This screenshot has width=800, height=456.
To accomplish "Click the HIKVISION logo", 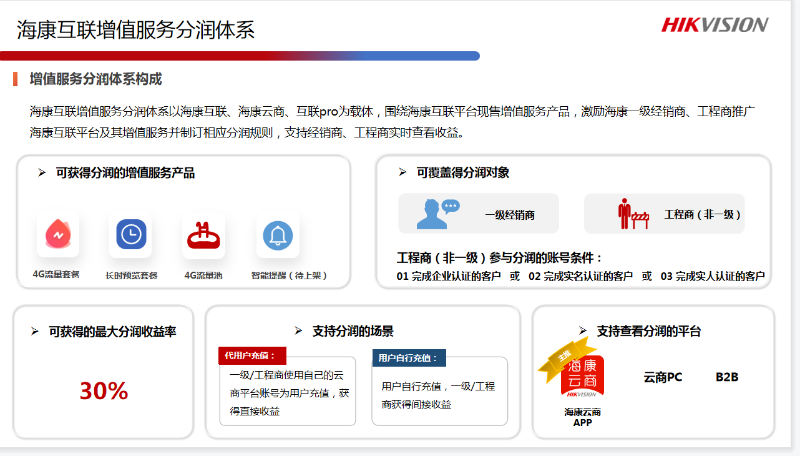I will pyautogui.click(x=714, y=25).
